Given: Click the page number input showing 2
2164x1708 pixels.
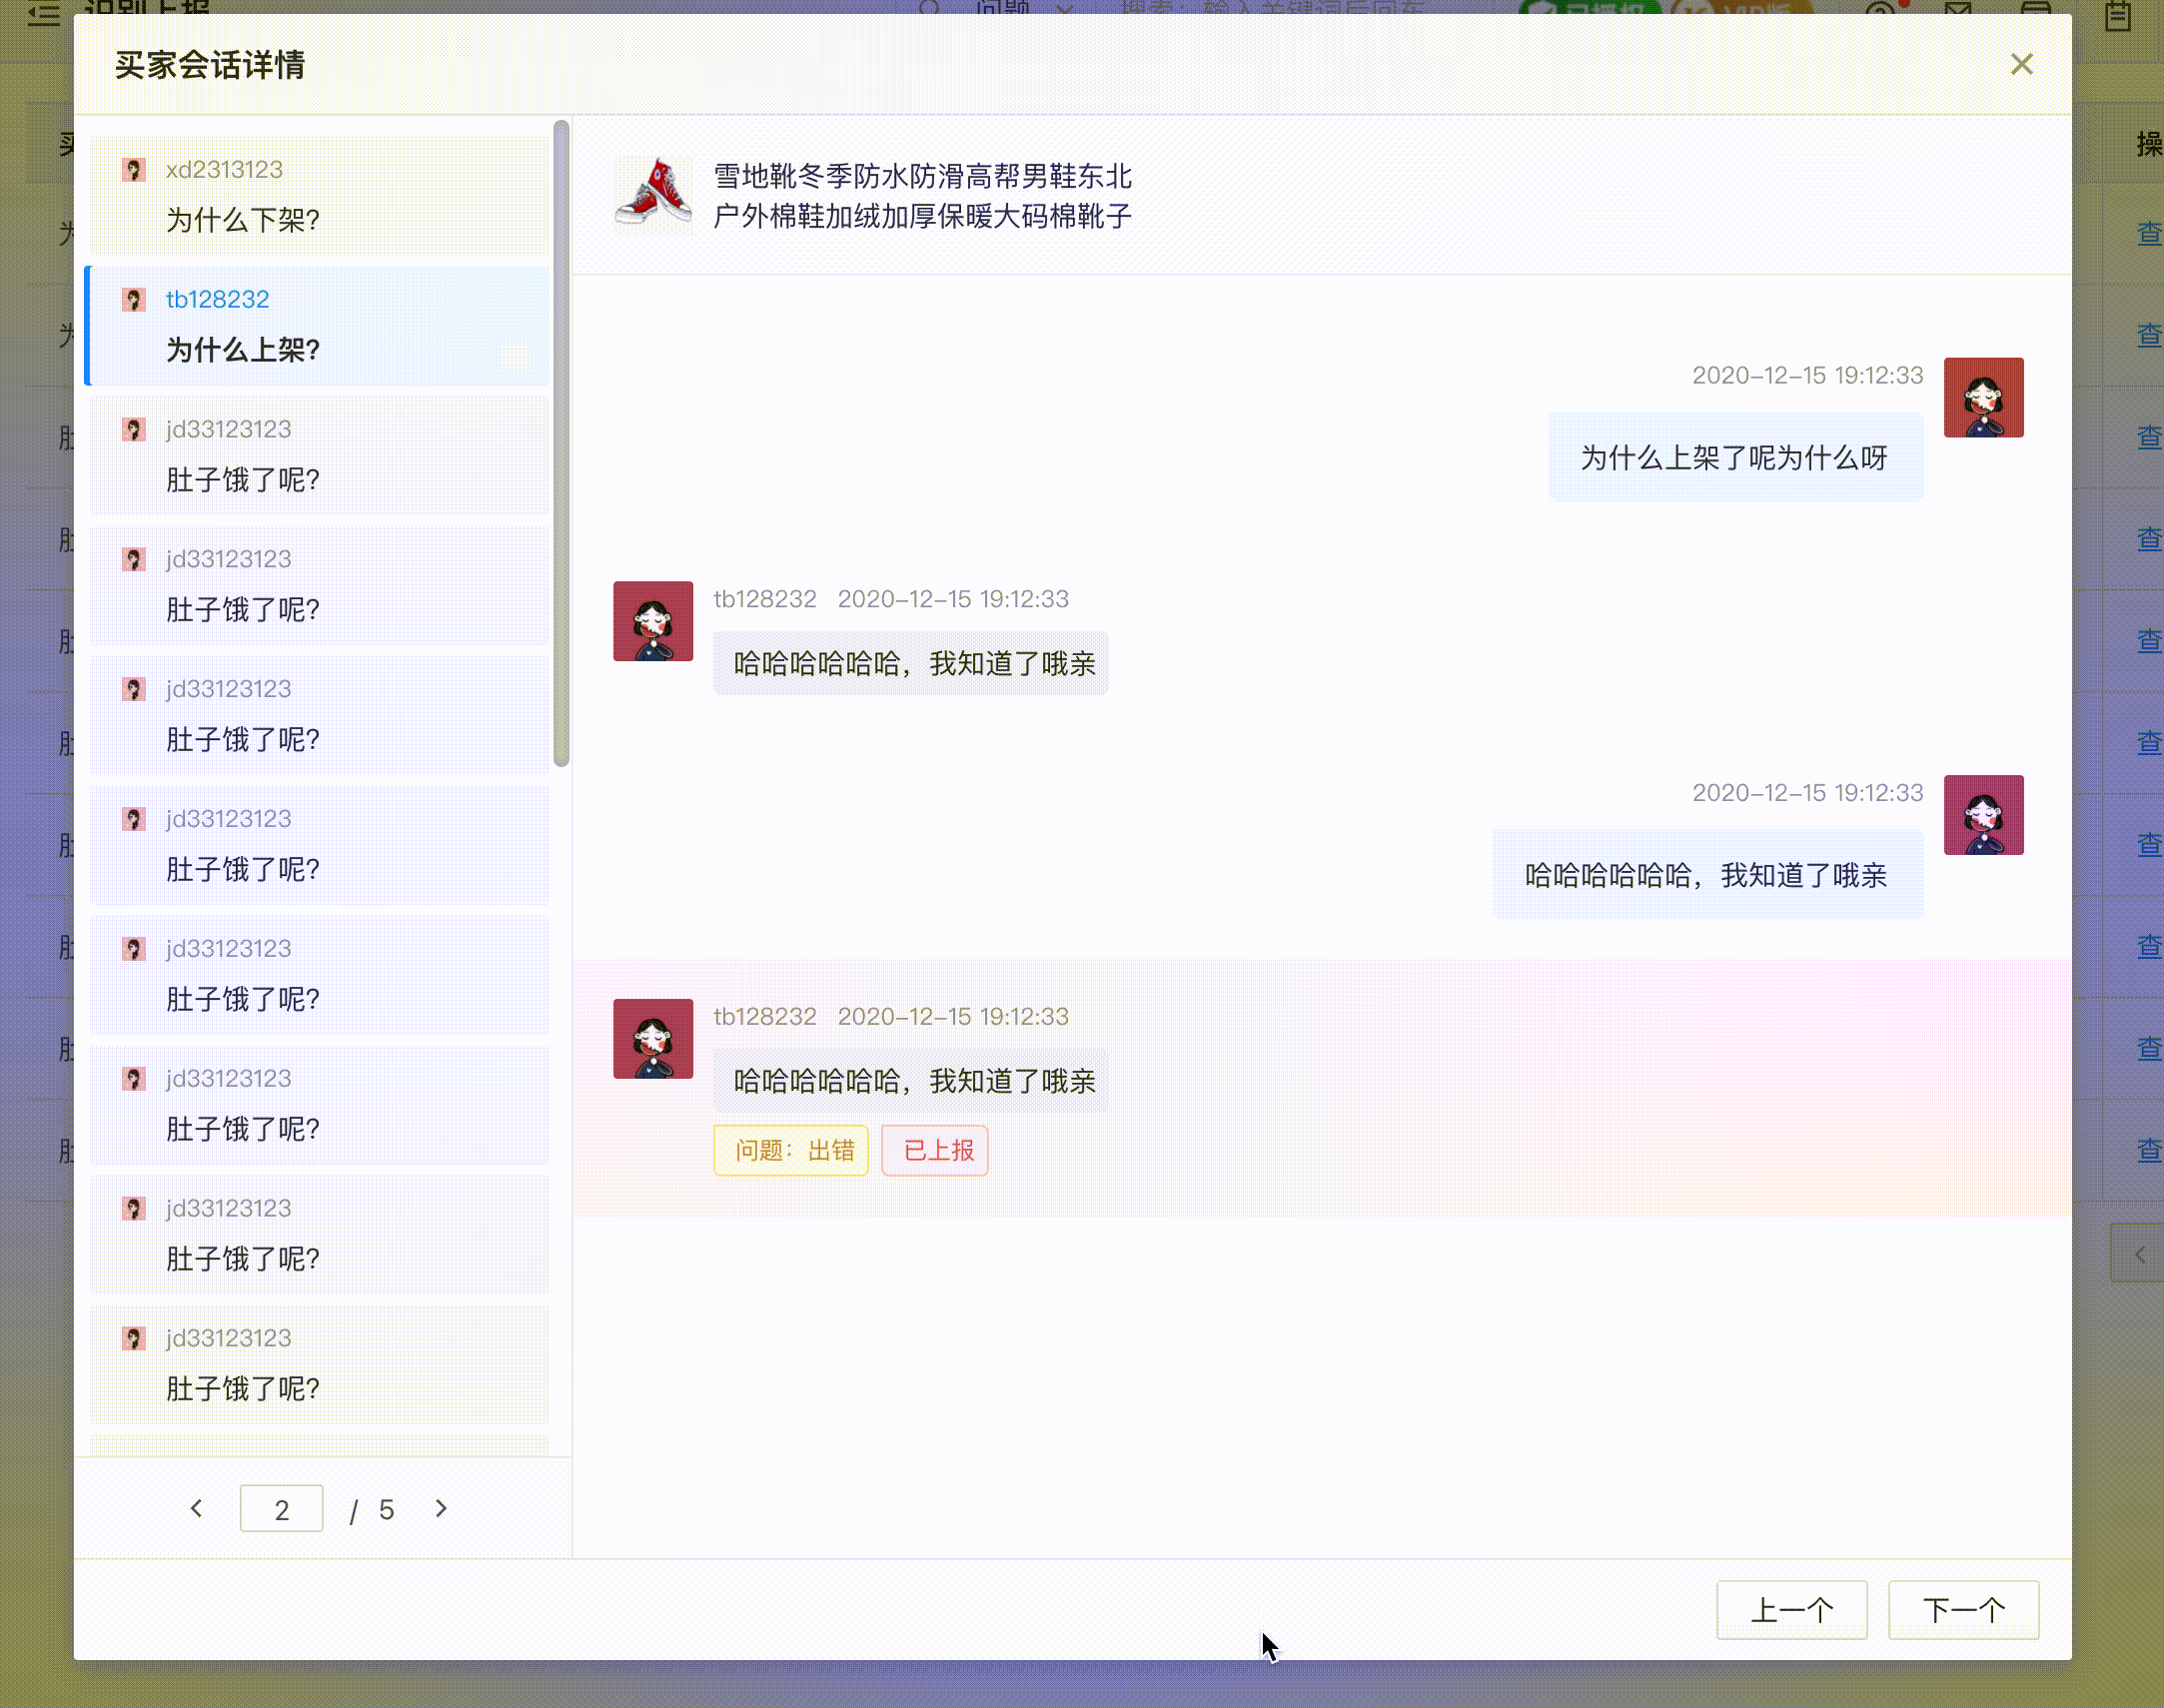Looking at the screenshot, I should click(x=281, y=1508).
